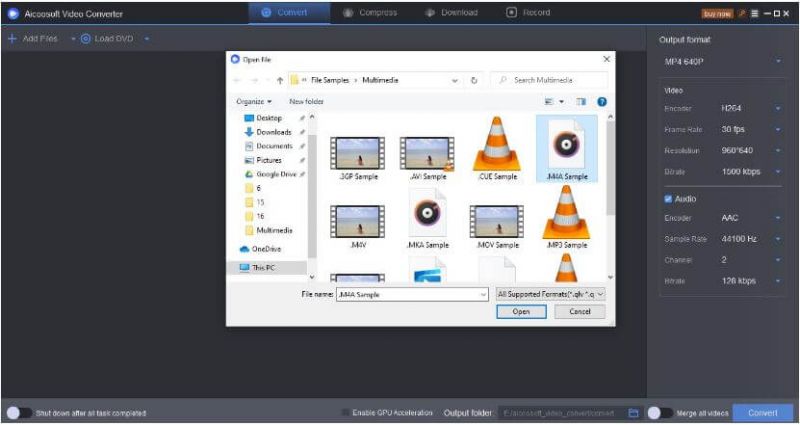This screenshot has height=425, width=800.
Task: Click Add Files
Action: coord(33,39)
